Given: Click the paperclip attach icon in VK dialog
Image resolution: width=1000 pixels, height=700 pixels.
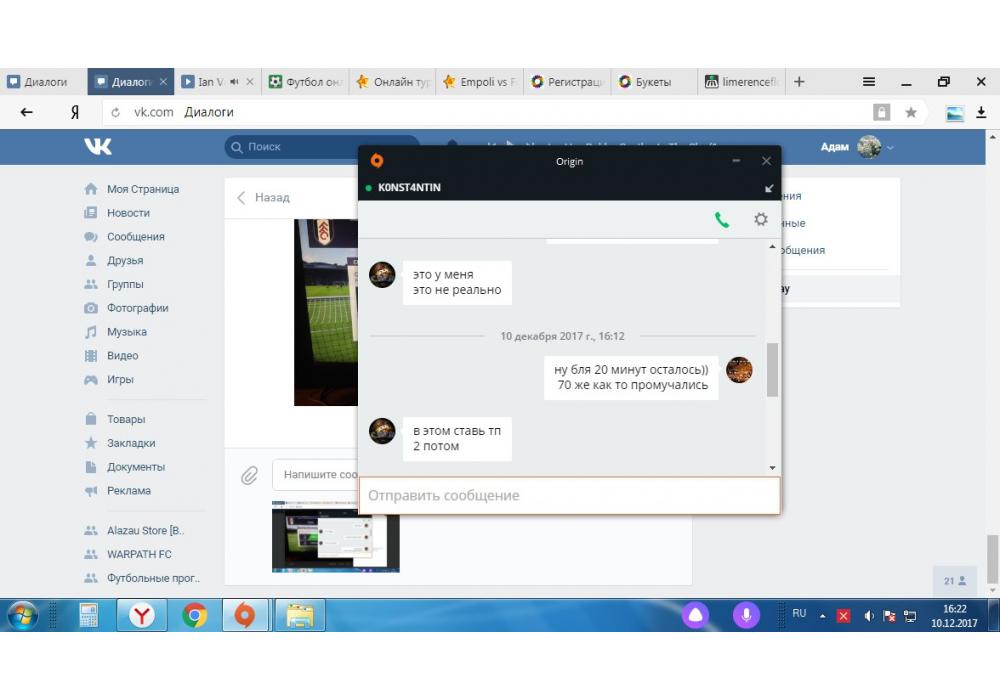Looking at the screenshot, I should [249, 475].
